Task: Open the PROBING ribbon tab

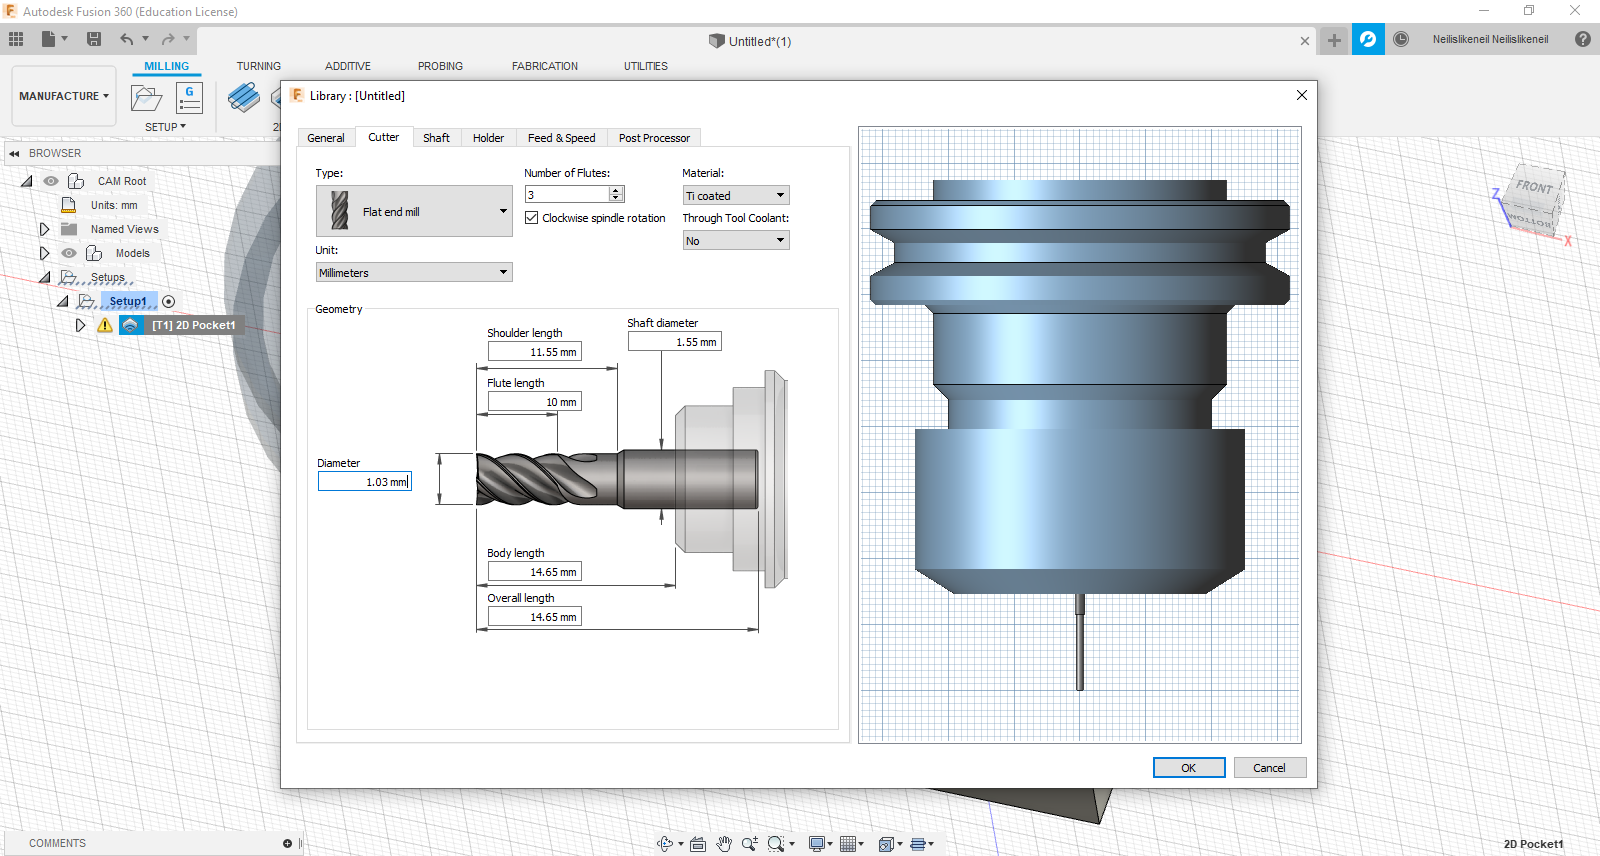Action: (x=440, y=66)
